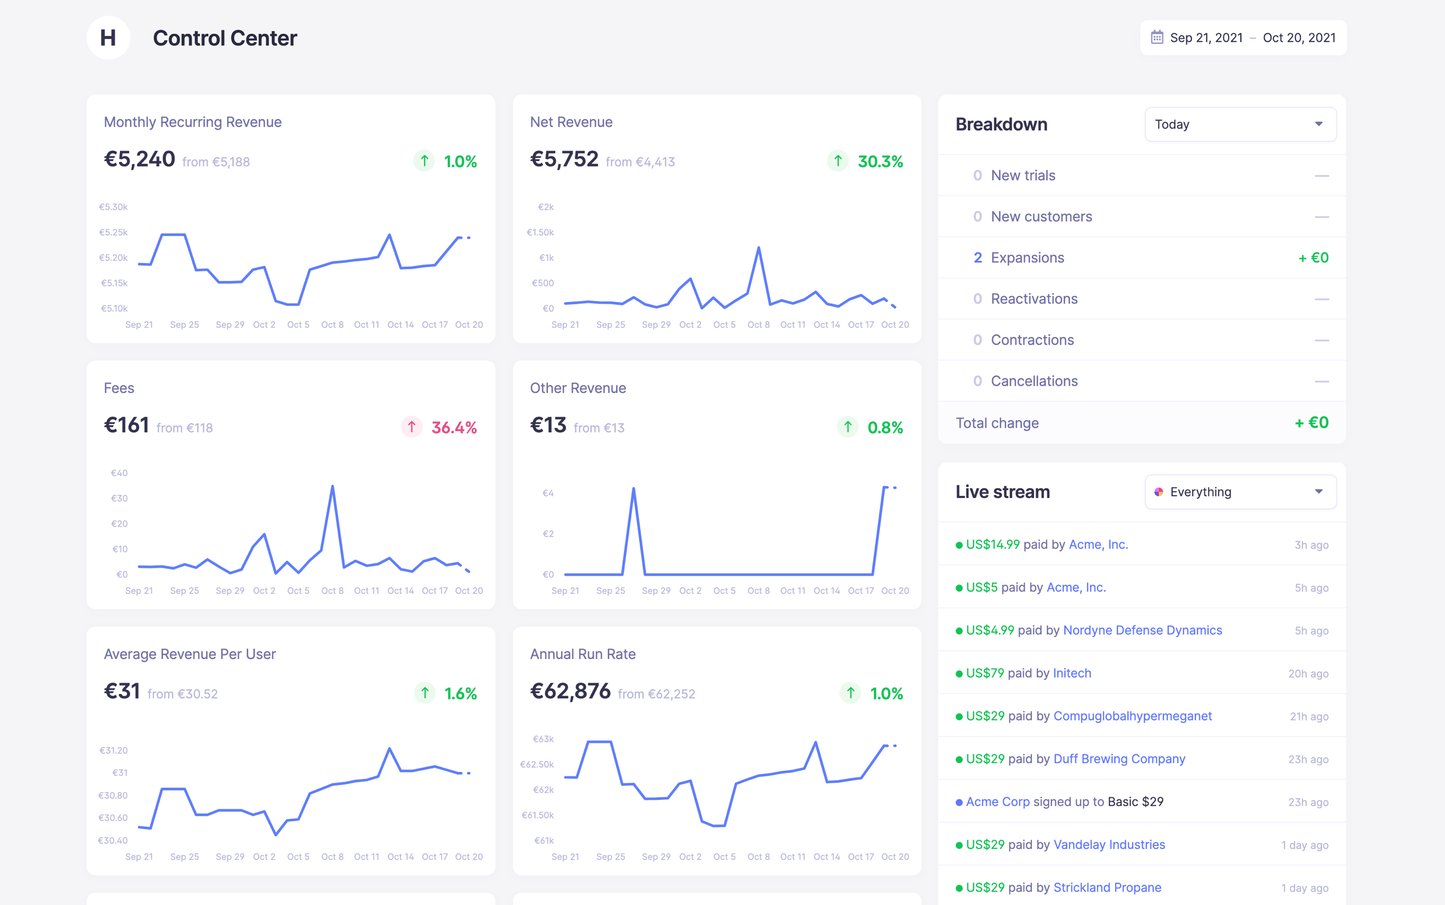Image resolution: width=1445 pixels, height=905 pixels.
Task: Click the Nordyne Defense Dynamics link
Action: click(1142, 630)
